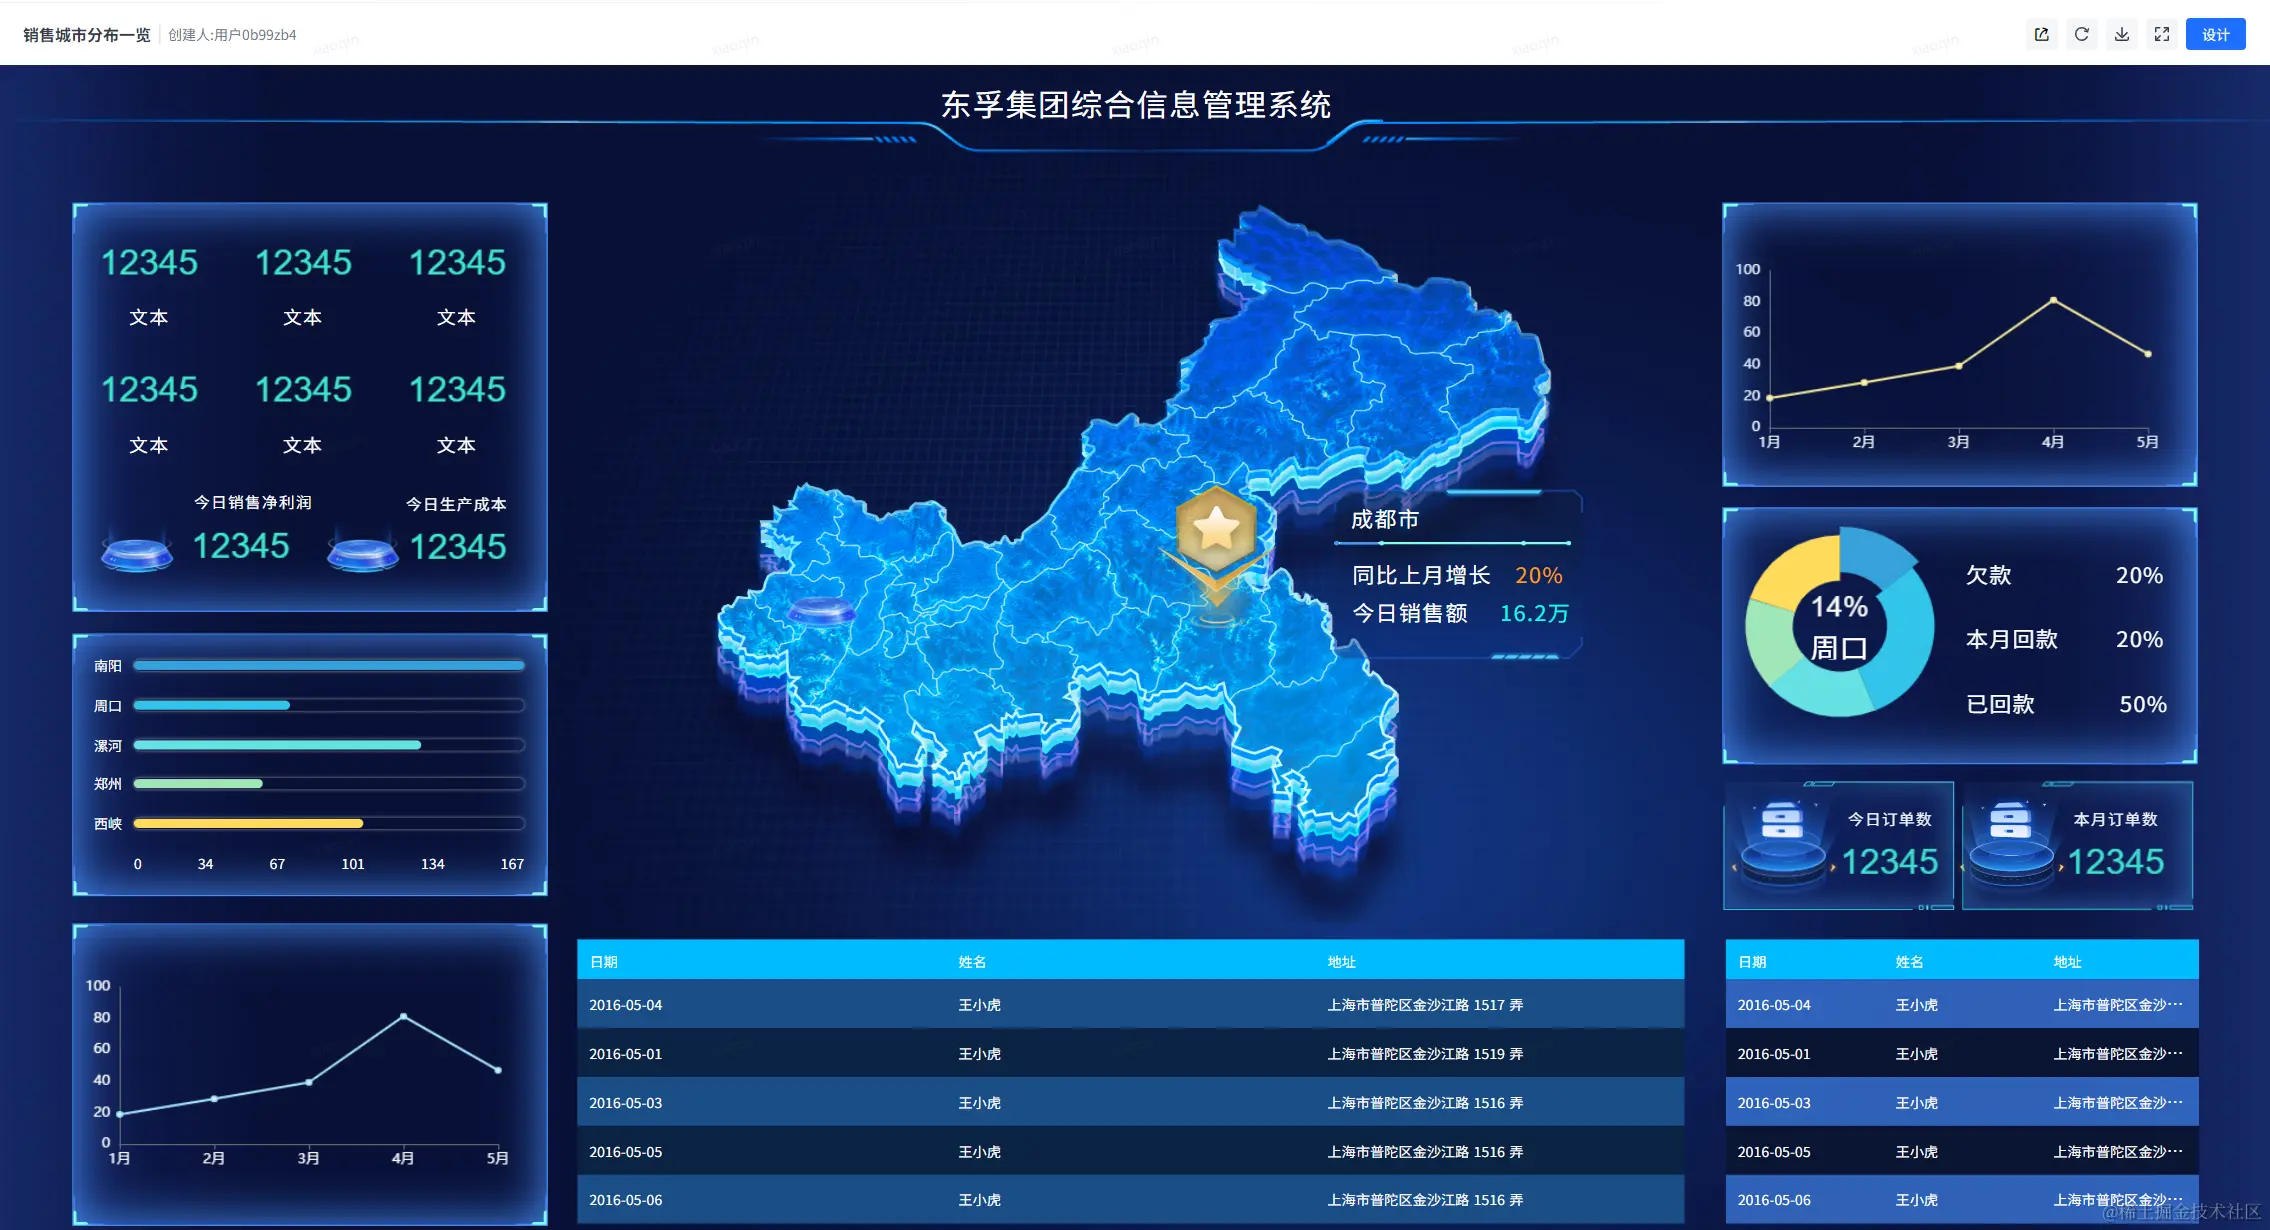
Task: Enter fullscreen with the expand icon
Action: click(x=2161, y=35)
